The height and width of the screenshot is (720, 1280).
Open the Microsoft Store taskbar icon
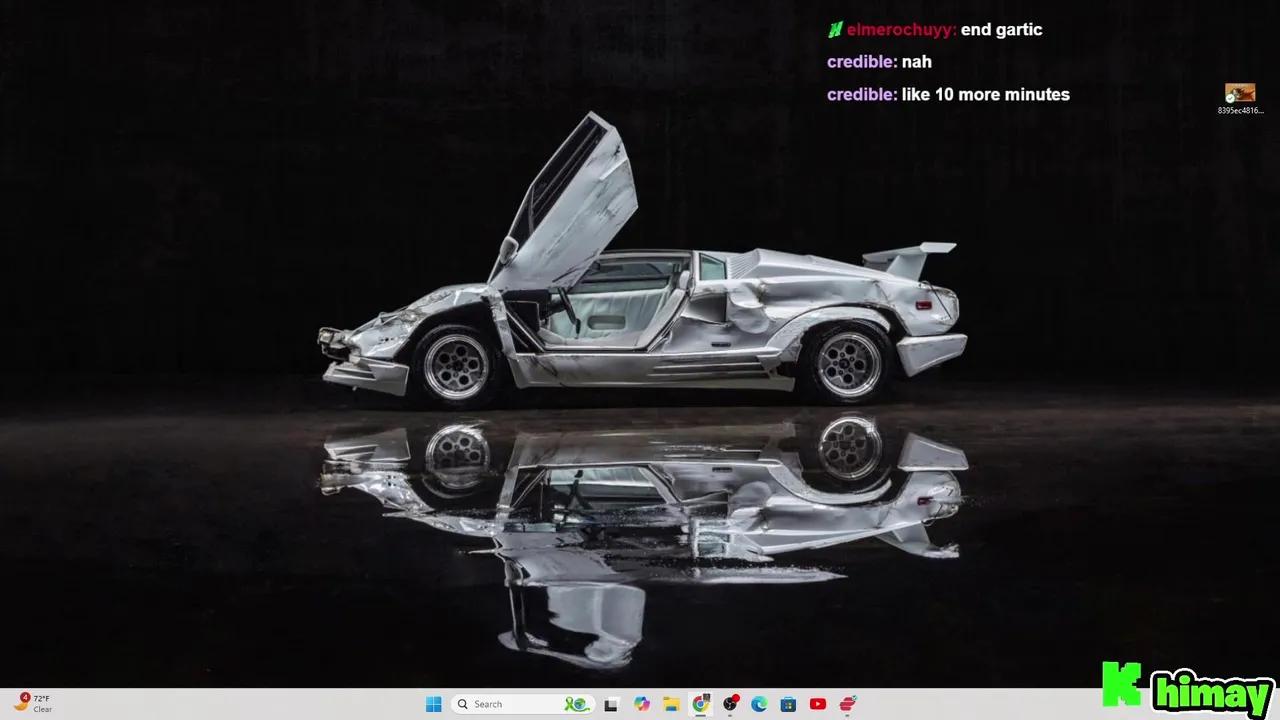coord(788,704)
